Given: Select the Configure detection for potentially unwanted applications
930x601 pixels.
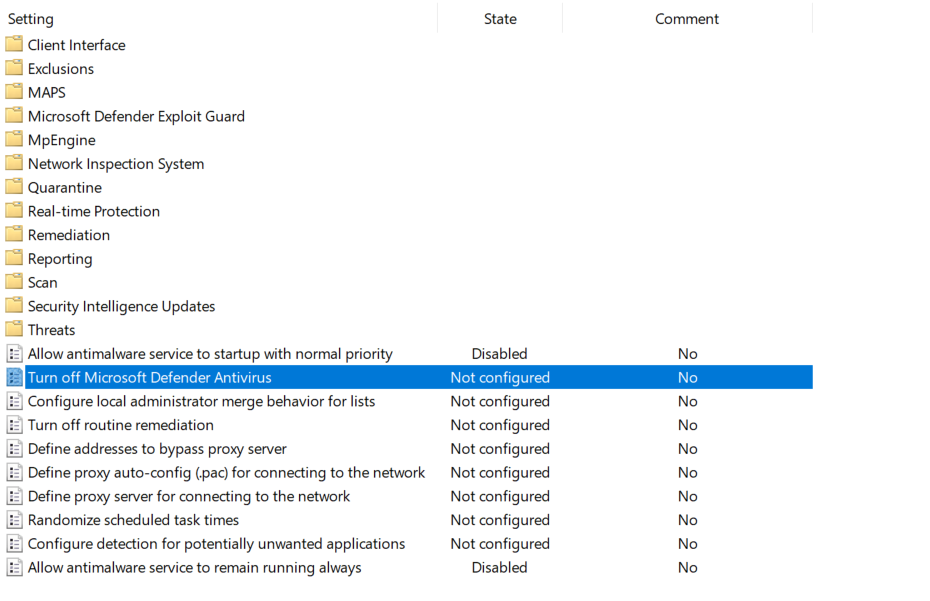Looking at the screenshot, I should (x=216, y=544).
